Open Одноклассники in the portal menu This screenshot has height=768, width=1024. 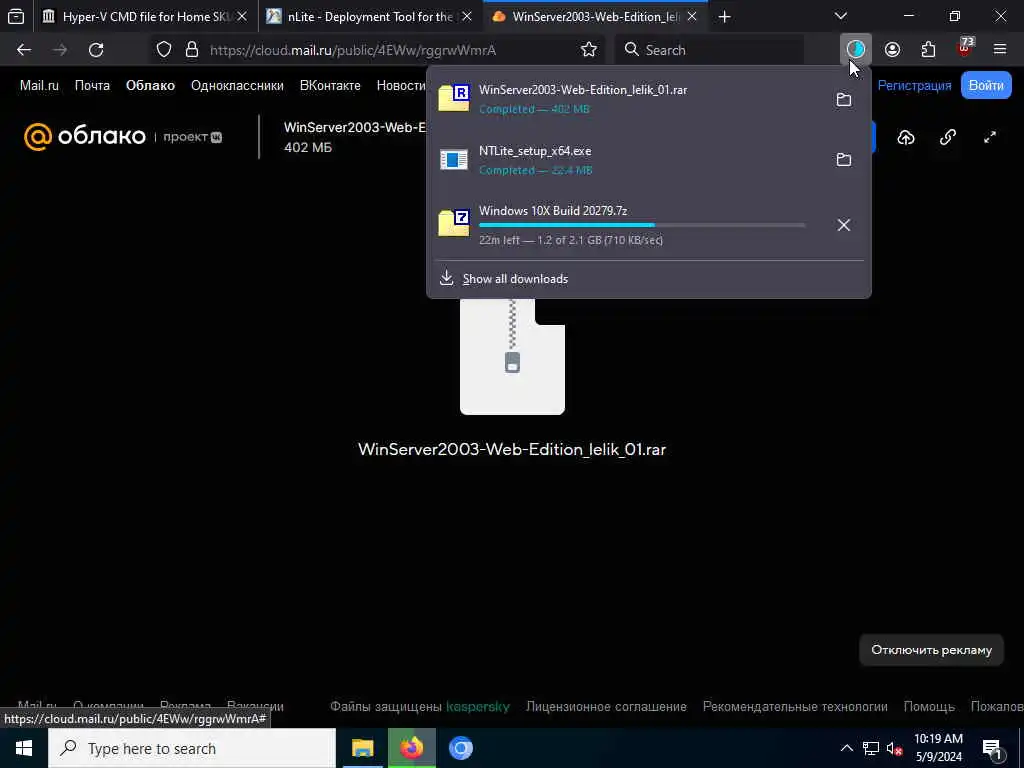pyautogui.click(x=237, y=86)
